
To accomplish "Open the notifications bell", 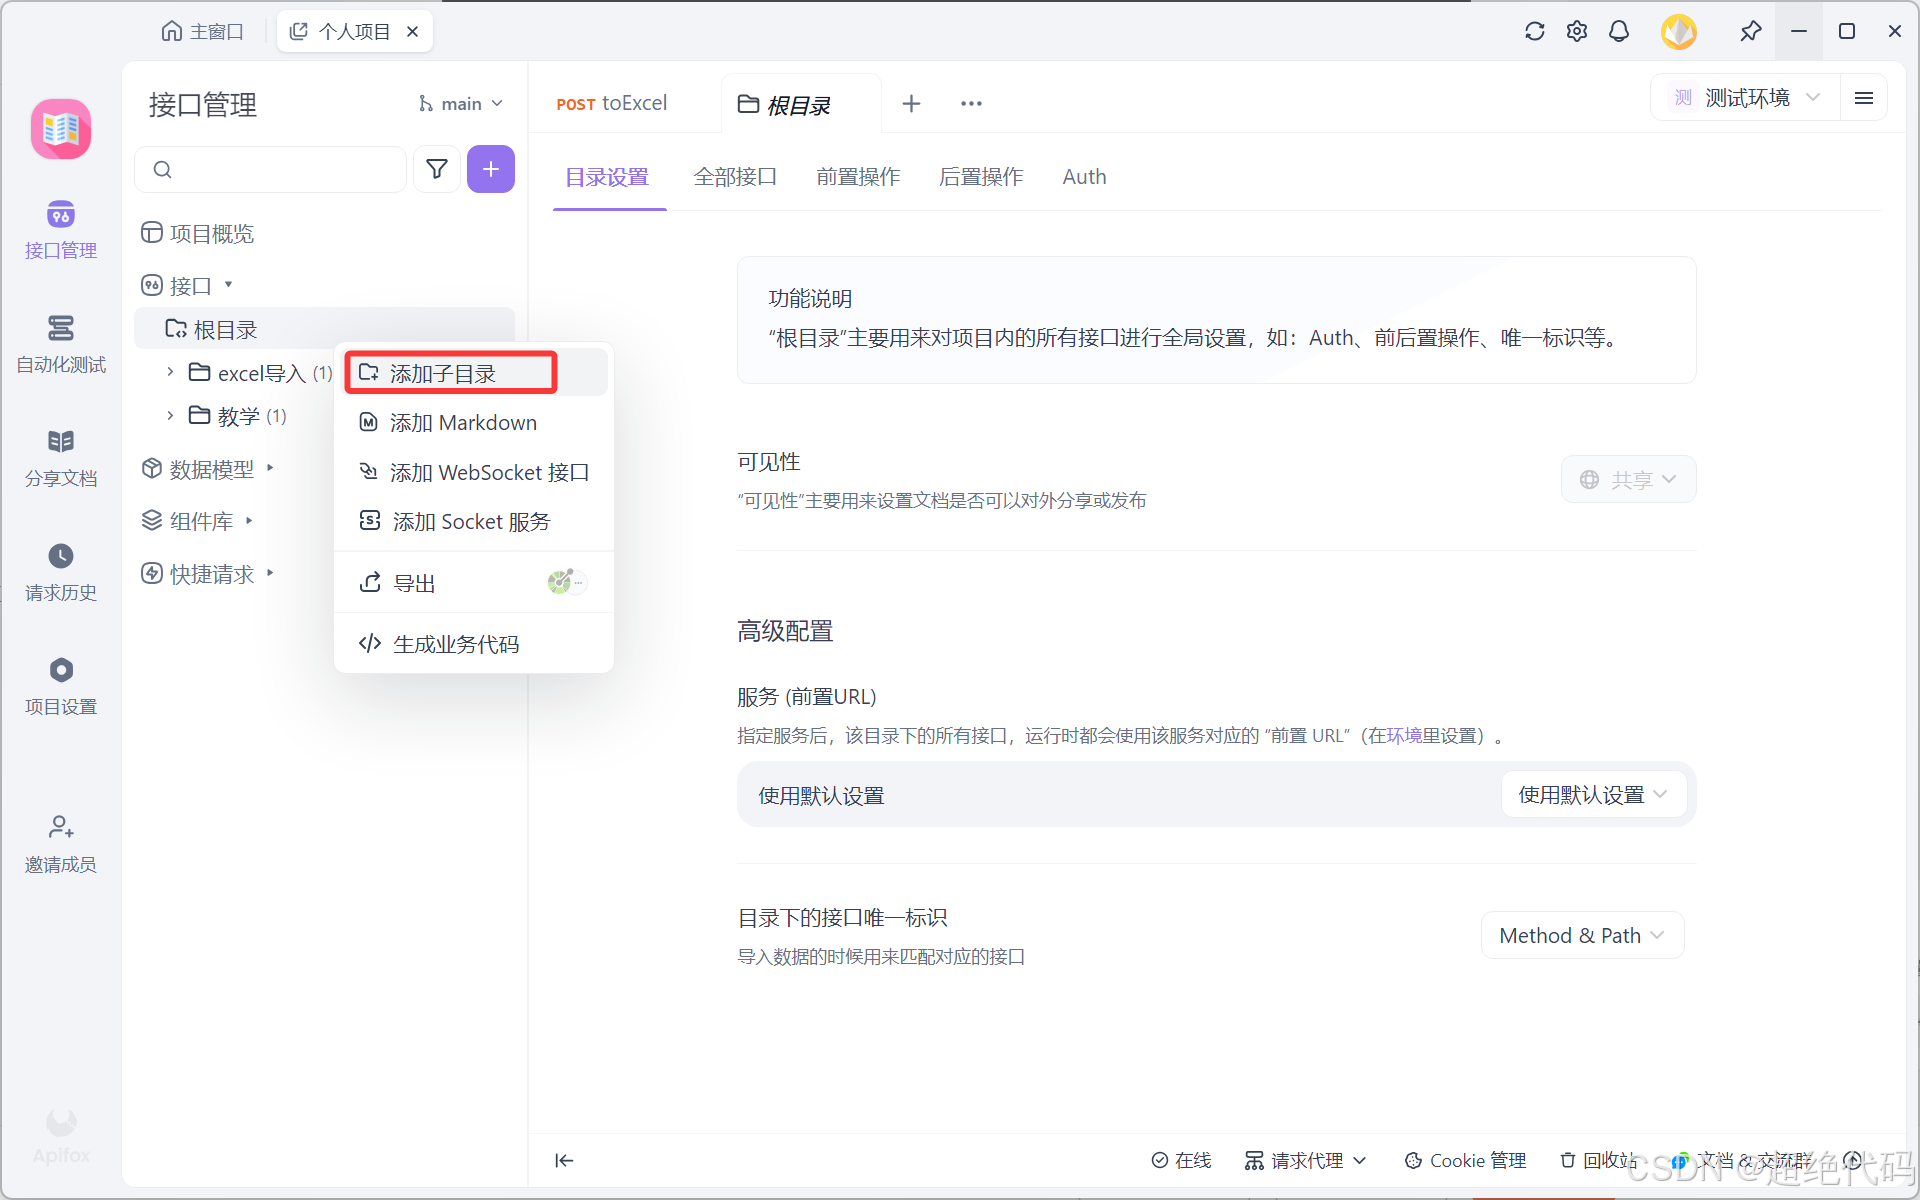I will pyautogui.click(x=1618, y=31).
